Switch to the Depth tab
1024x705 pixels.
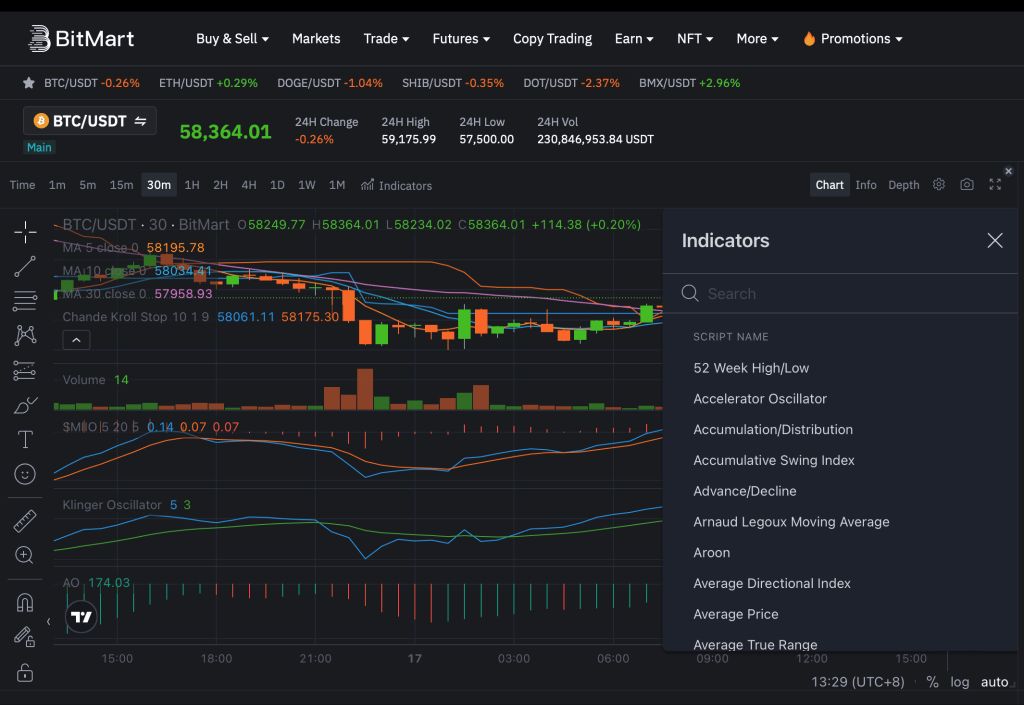click(903, 185)
